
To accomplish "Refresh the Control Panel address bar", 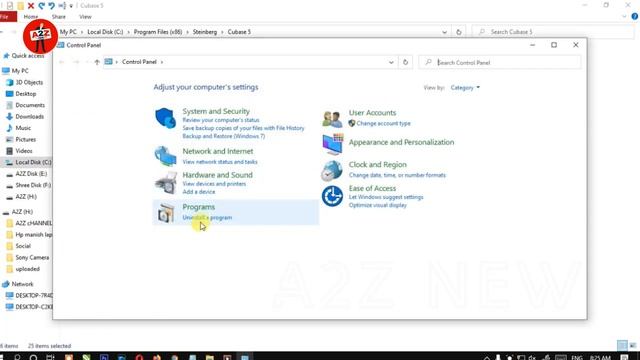I will tap(405, 62).
